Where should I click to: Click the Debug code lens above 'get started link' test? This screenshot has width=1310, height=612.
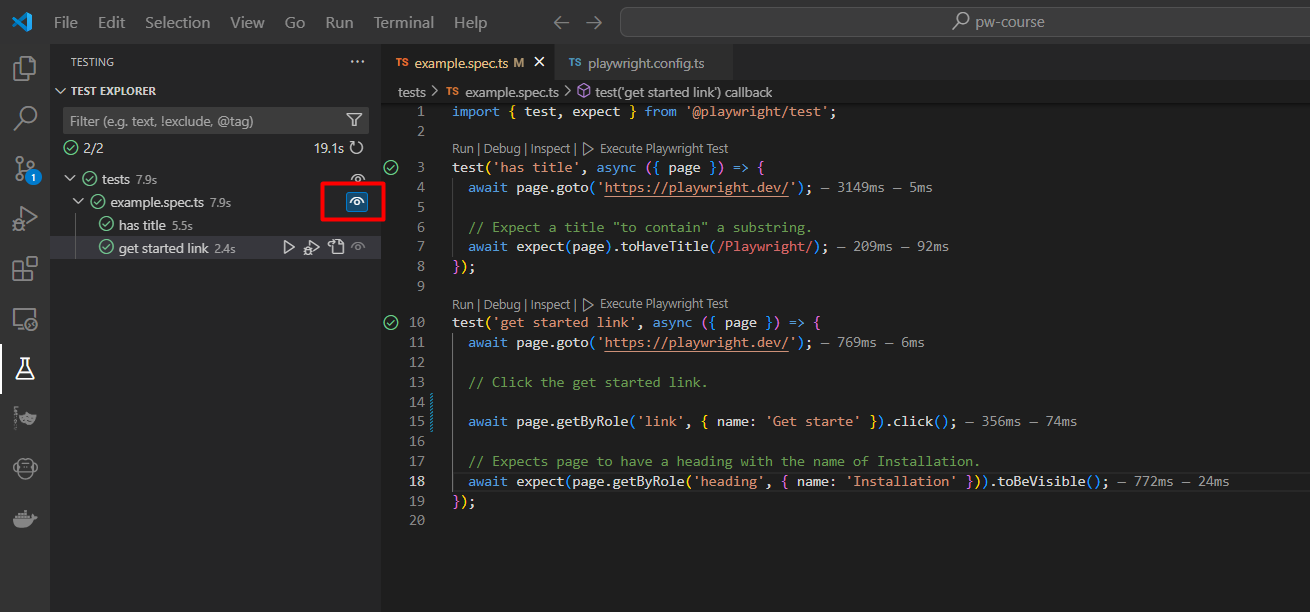(x=502, y=304)
